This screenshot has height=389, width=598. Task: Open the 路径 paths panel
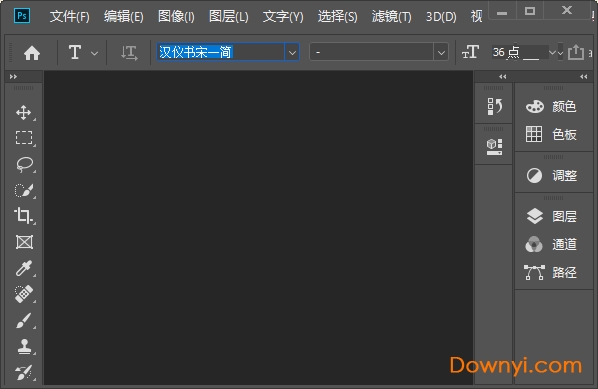[x=550, y=272]
